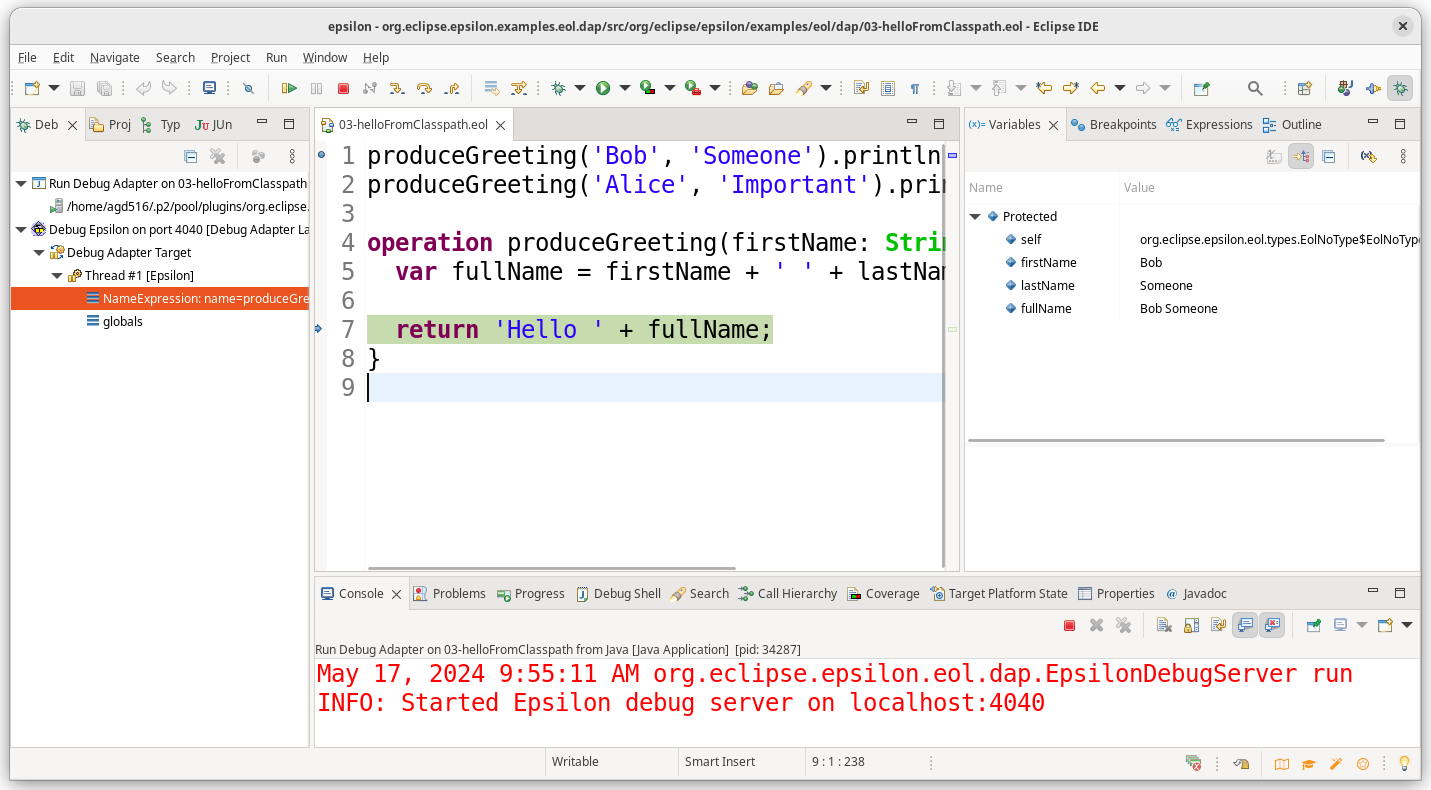Switch to the Debug perspective bug button
The width and height of the screenshot is (1431, 790).
point(1400,88)
